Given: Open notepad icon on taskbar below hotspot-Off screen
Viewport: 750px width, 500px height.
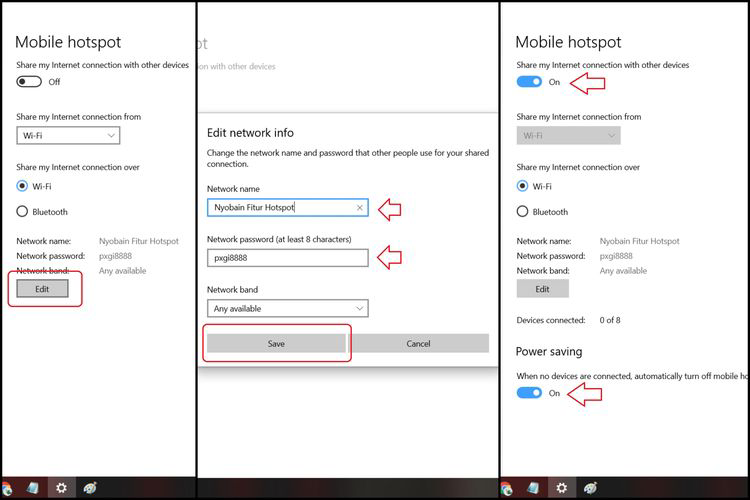Looking at the screenshot, I should tap(33, 488).
